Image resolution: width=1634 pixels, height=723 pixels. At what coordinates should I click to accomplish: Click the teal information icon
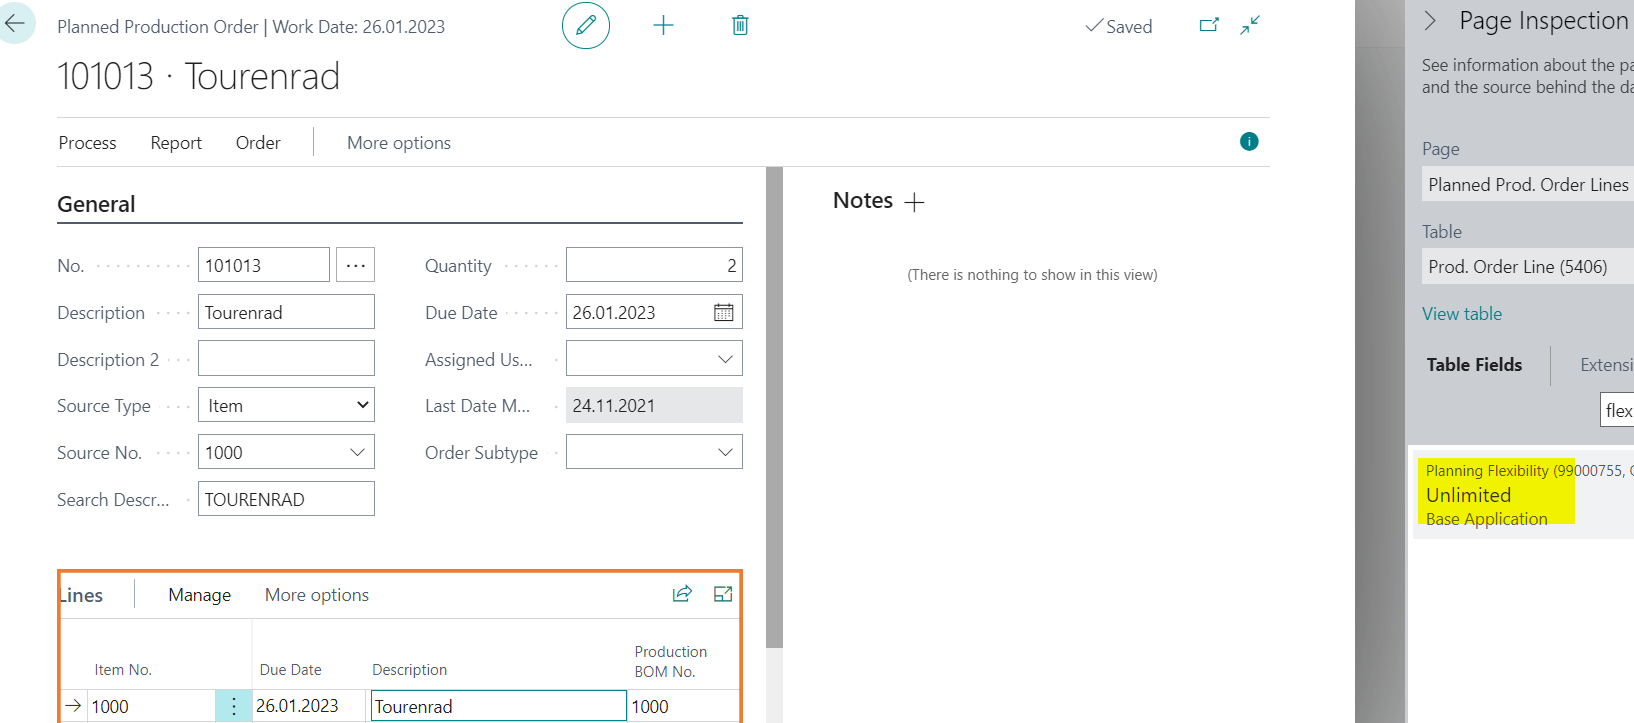coord(1249,141)
